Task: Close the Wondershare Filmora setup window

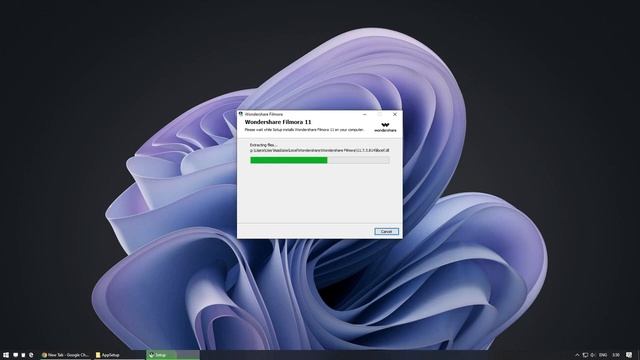Action: click(x=395, y=114)
